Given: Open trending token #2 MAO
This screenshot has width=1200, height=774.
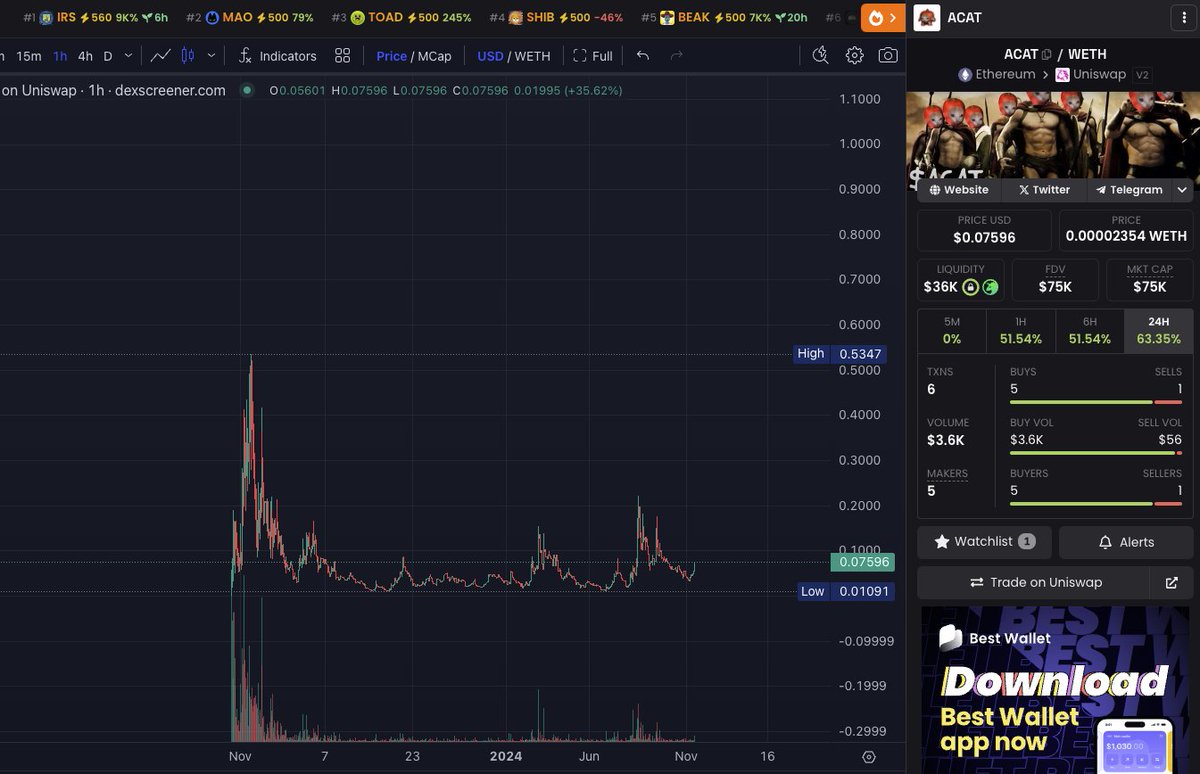Looking at the screenshot, I should (x=250, y=17).
